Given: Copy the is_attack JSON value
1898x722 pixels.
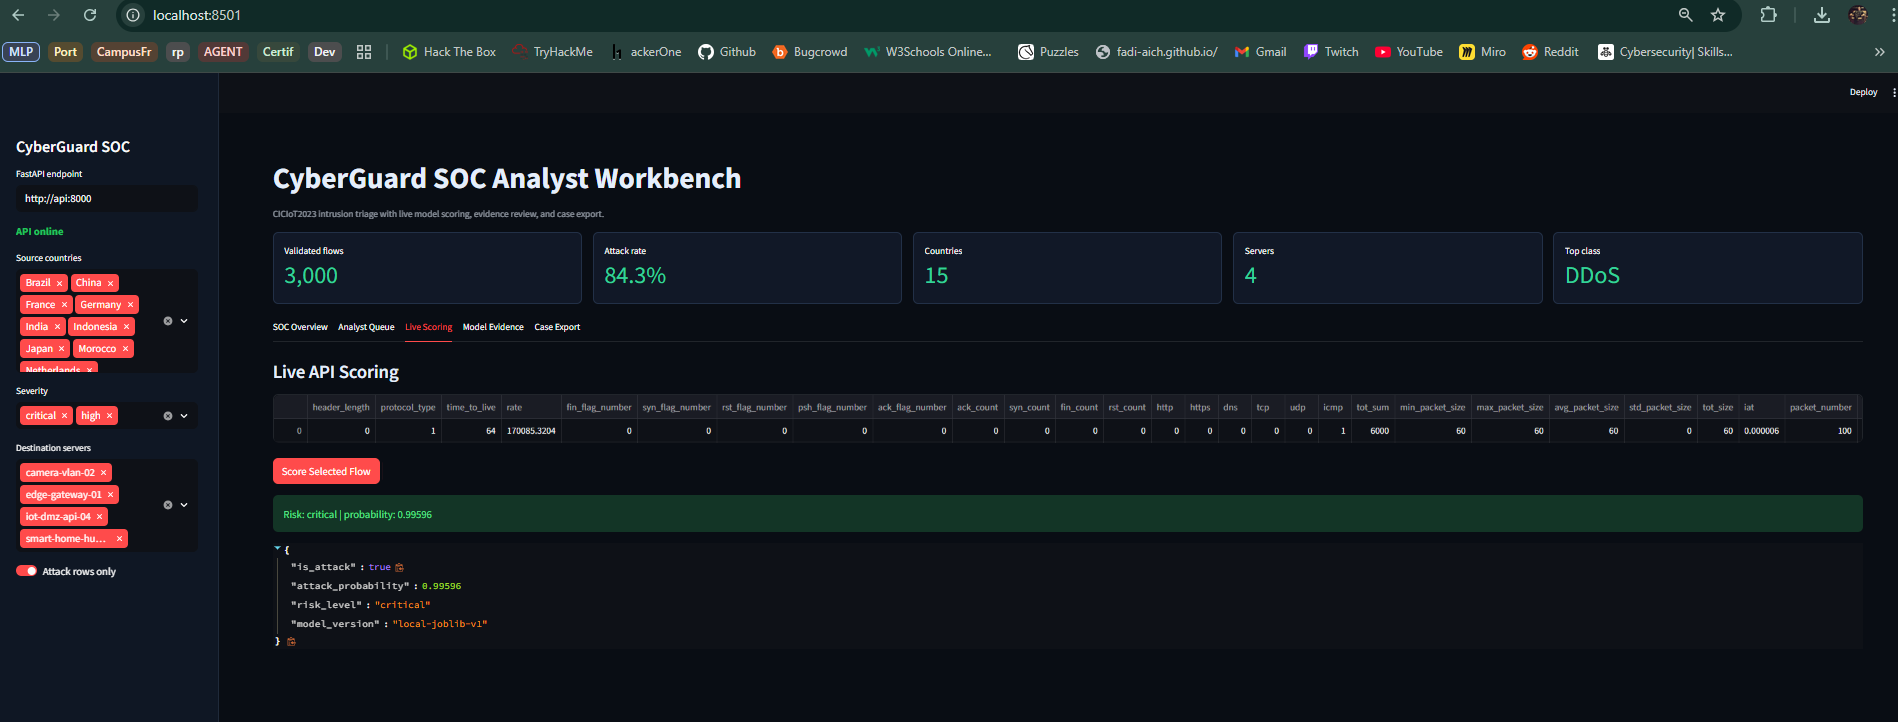Looking at the screenshot, I should [399, 567].
